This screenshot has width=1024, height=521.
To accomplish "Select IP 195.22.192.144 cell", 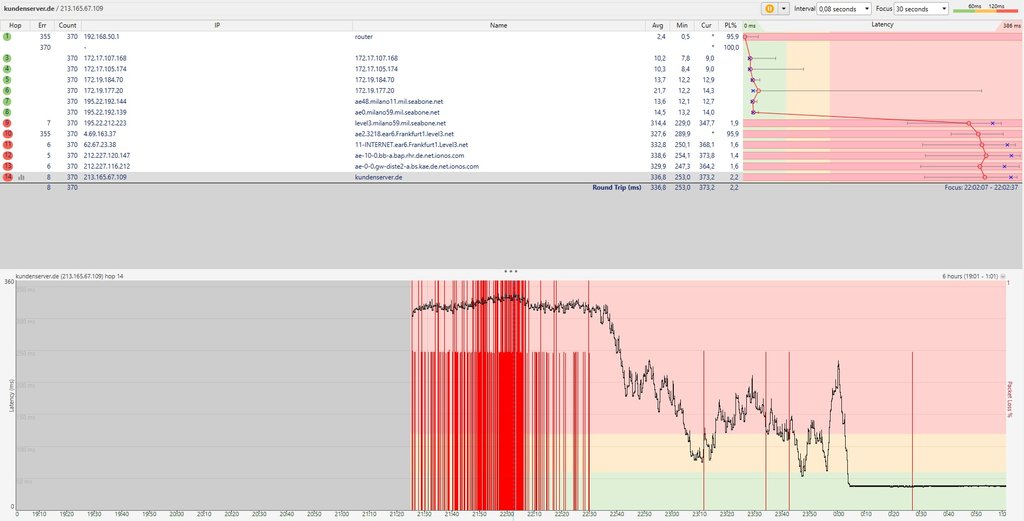I will click(105, 102).
